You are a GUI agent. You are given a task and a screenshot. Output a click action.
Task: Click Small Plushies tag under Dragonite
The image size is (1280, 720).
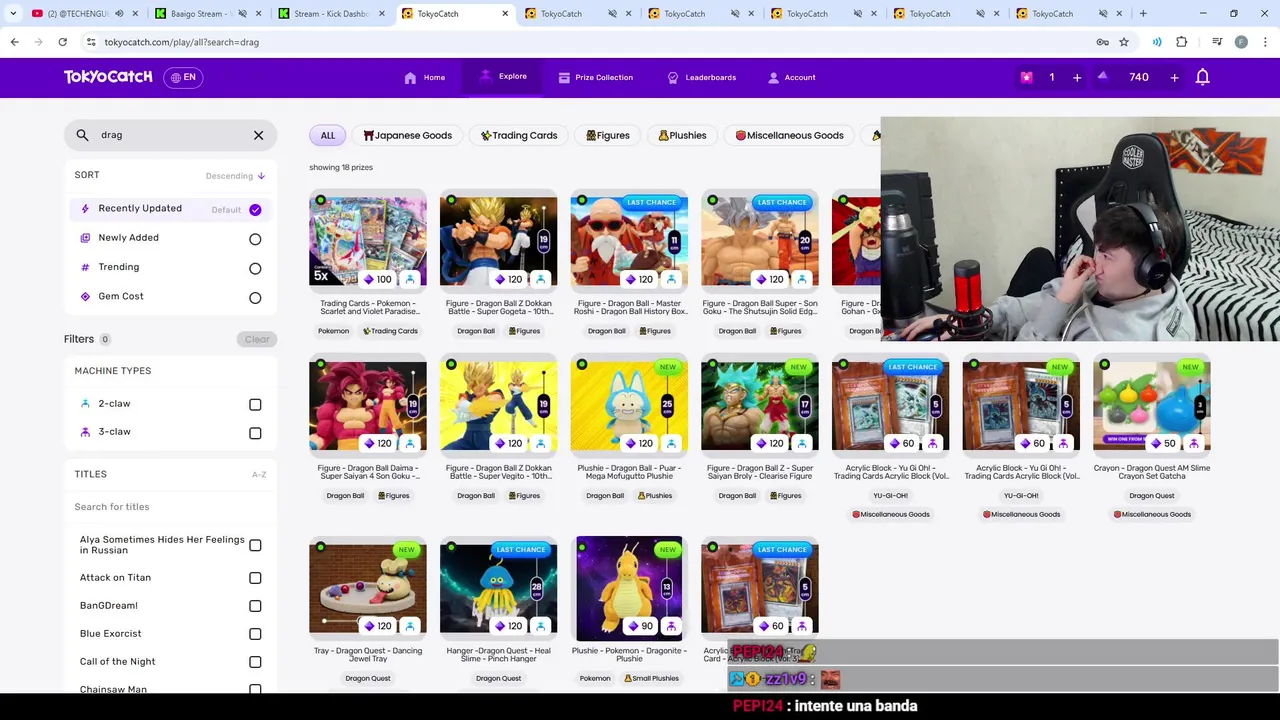[x=652, y=679]
